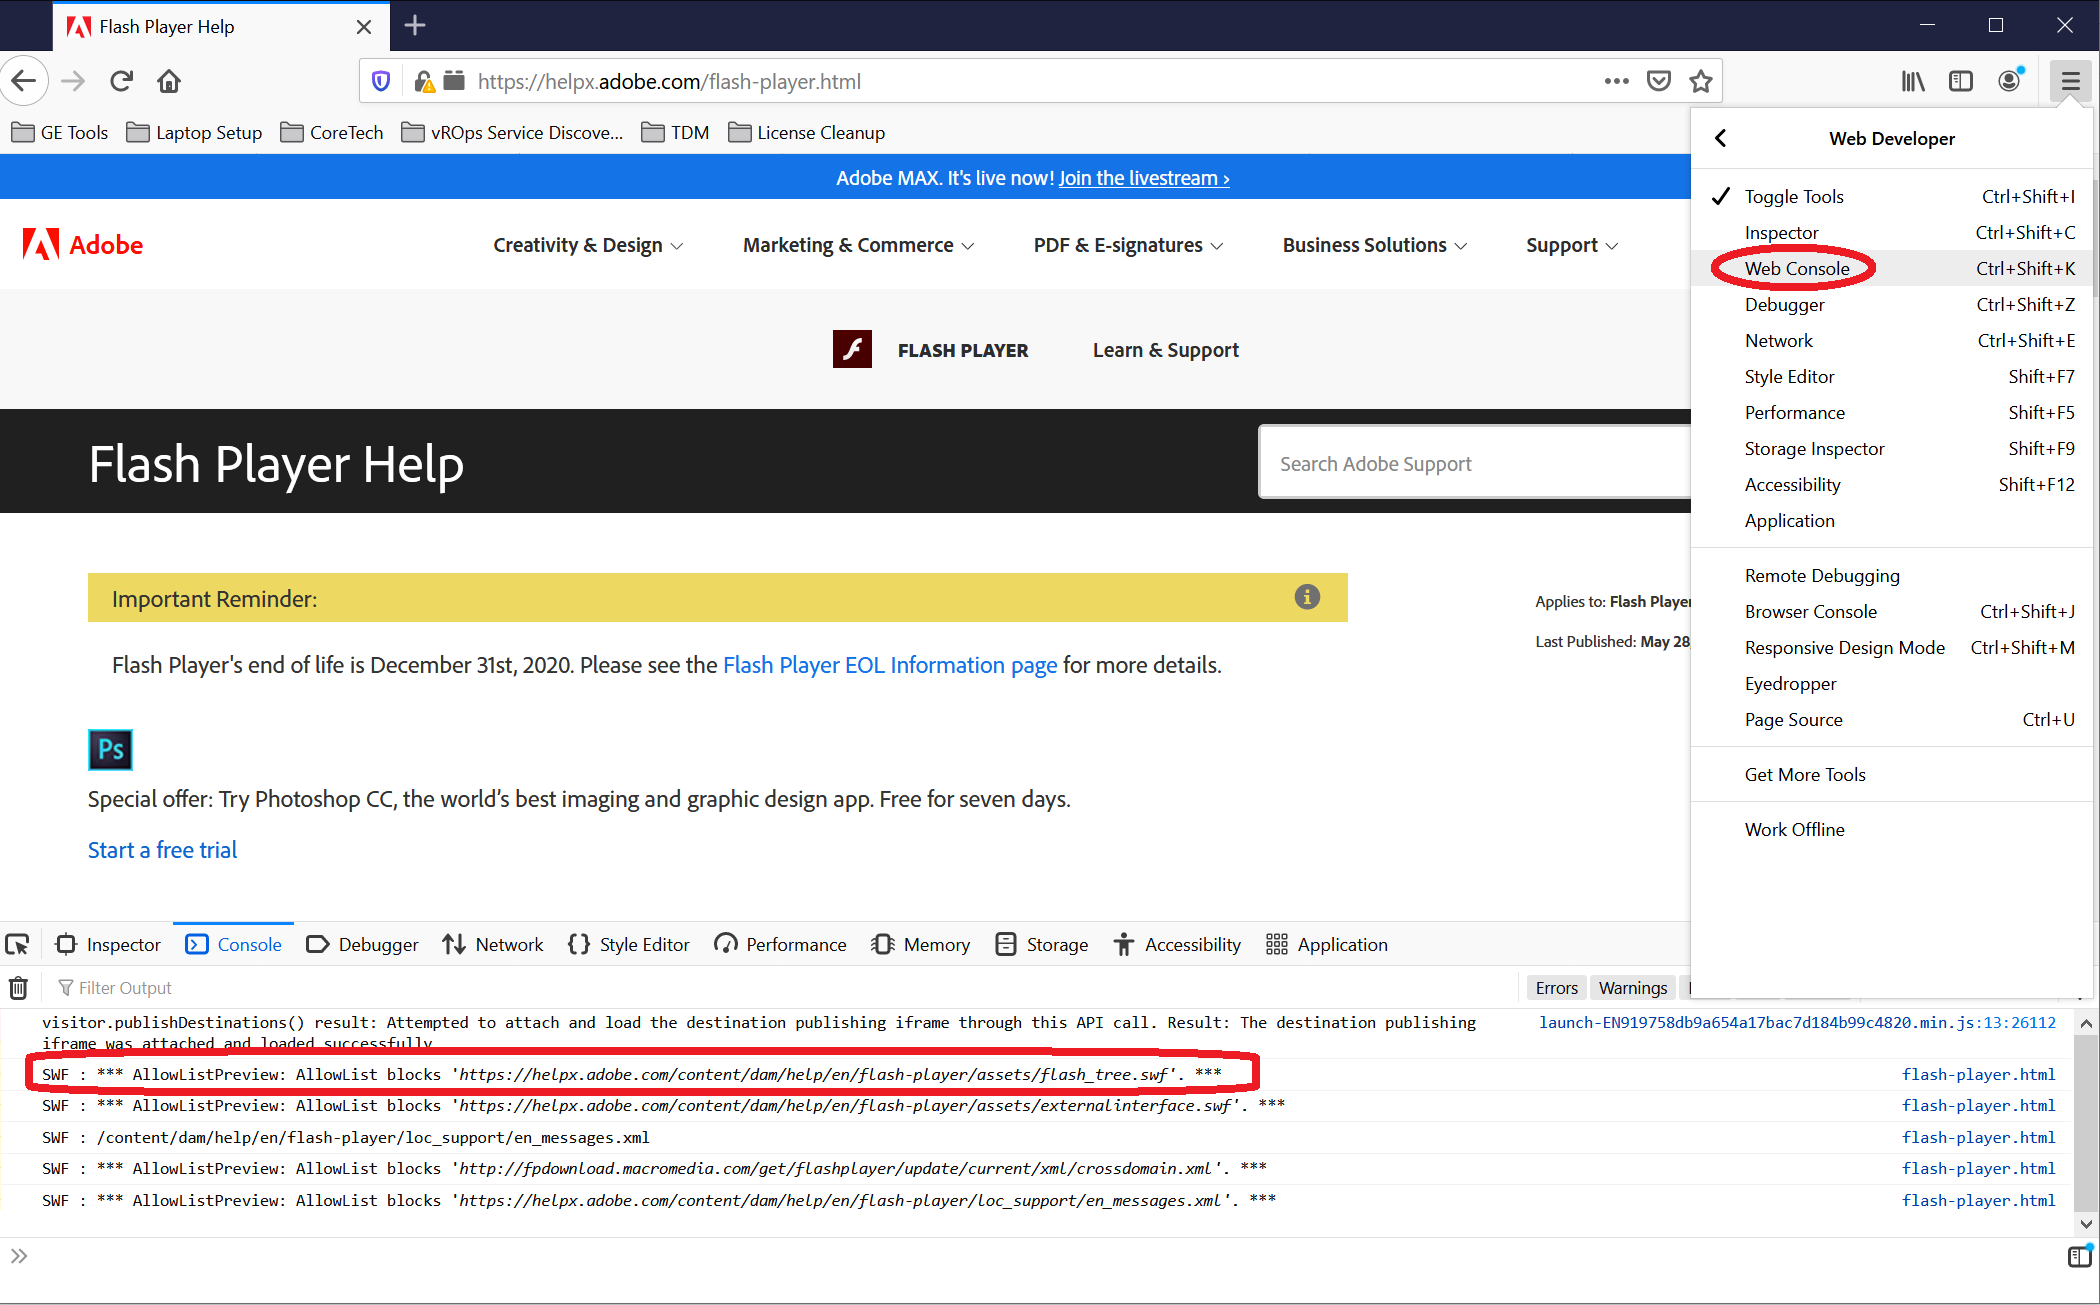This screenshot has height=1305, width=2100.
Task: Show sidebars icon in toolbar
Action: coord(1961,81)
